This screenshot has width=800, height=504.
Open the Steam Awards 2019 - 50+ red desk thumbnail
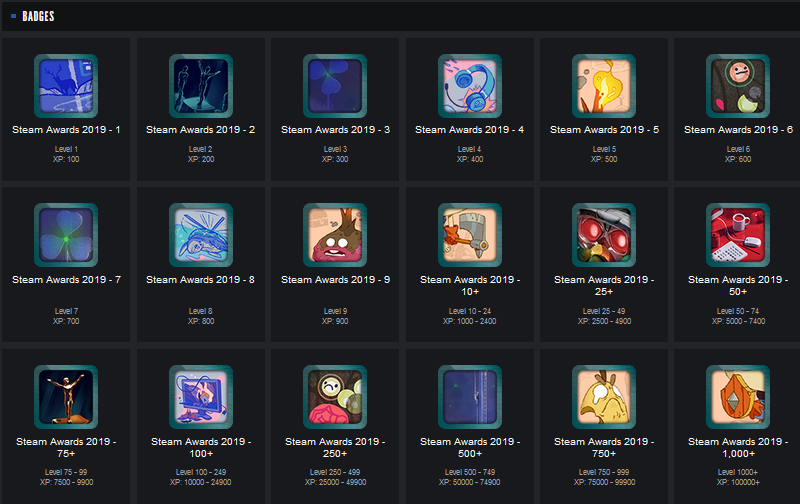point(738,235)
